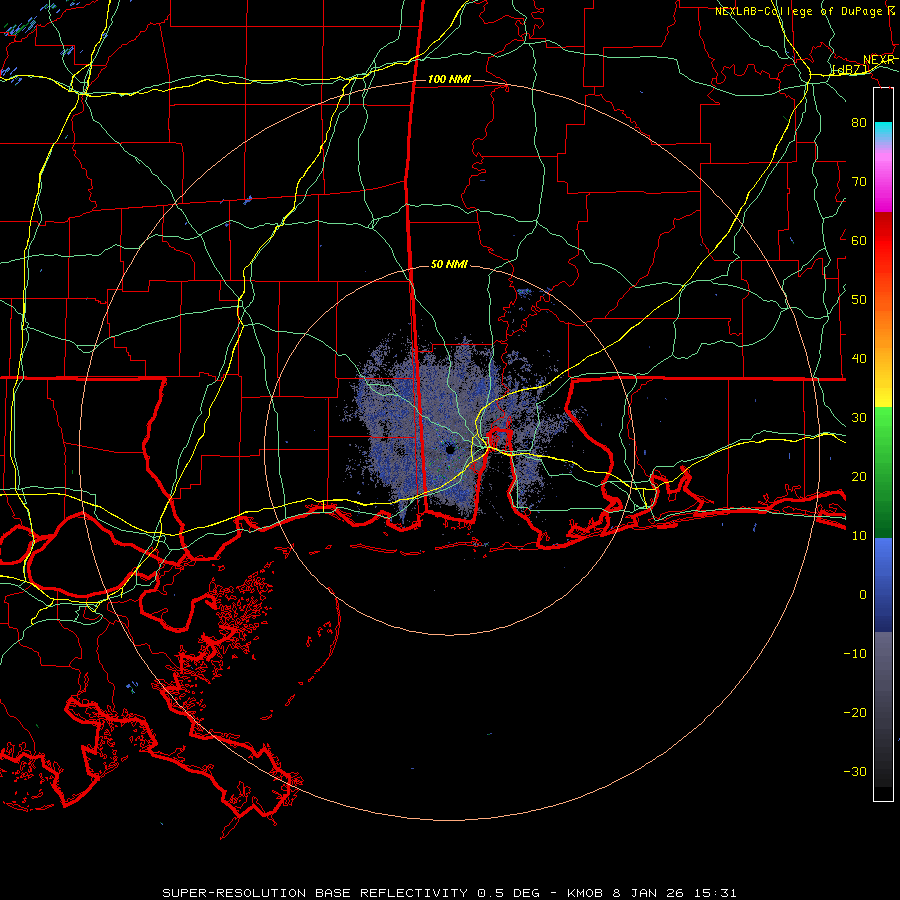Click the "8 JAN 26" date in caption
This screenshot has width=900, height=900.
pyautogui.click(x=647, y=893)
